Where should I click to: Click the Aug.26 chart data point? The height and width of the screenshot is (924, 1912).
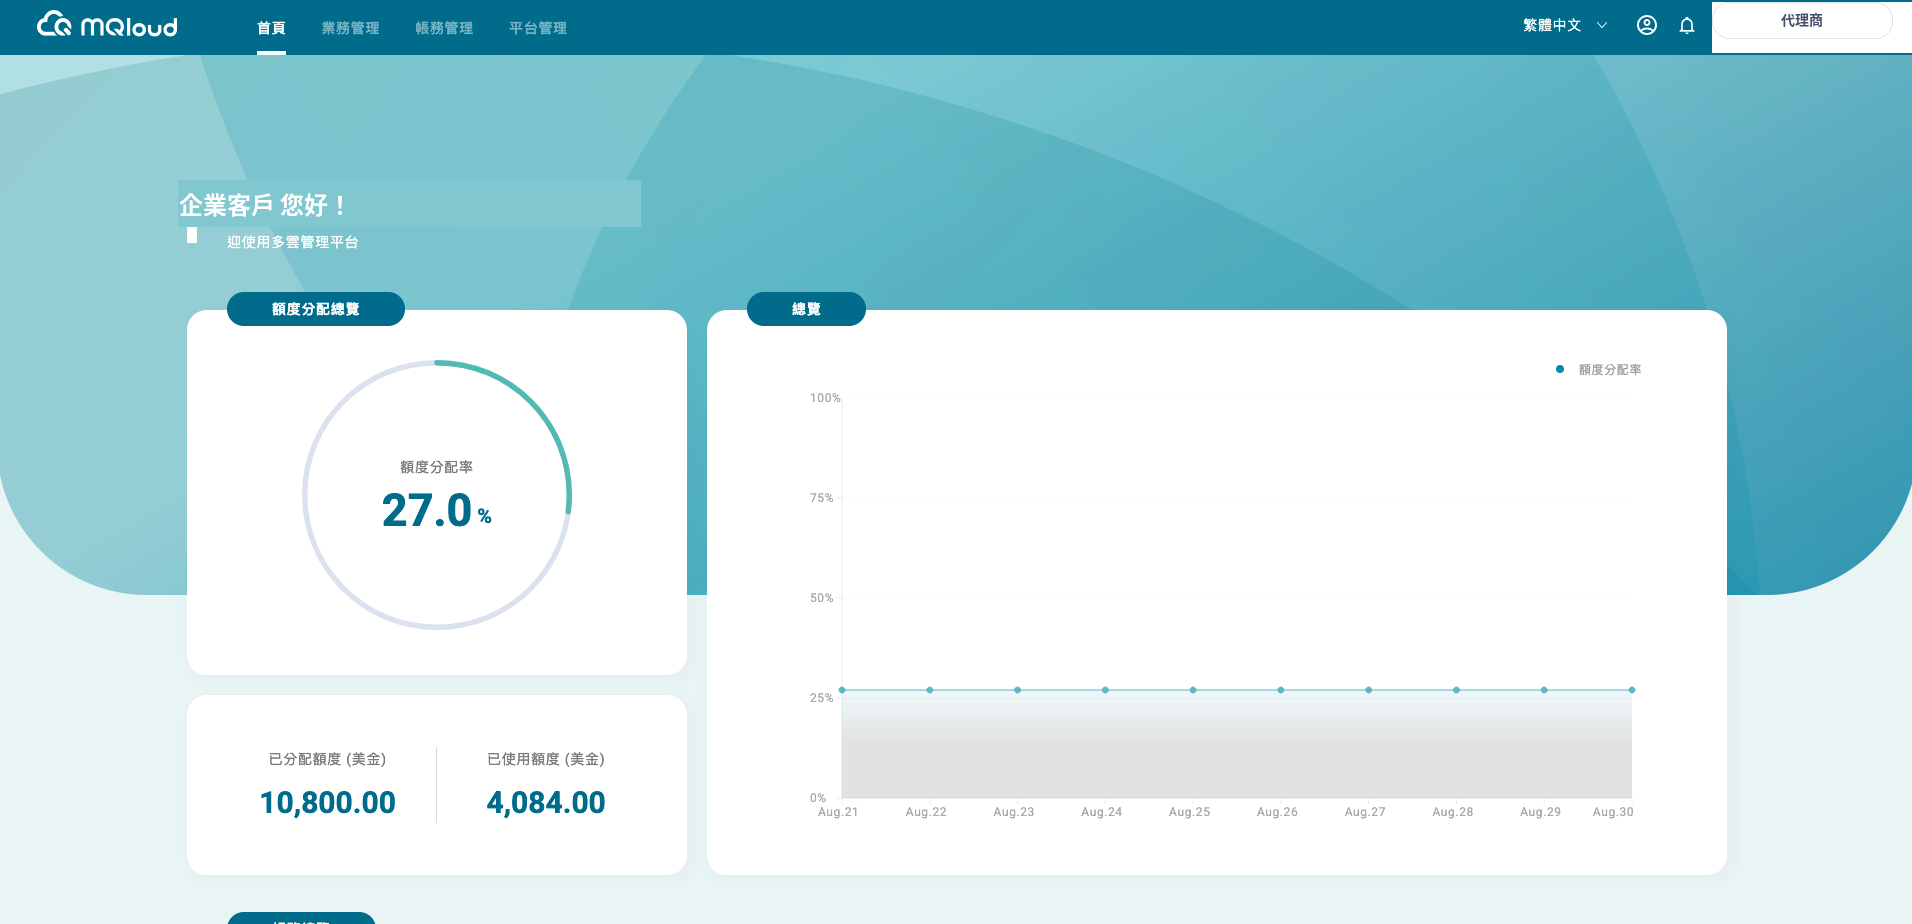point(1281,690)
